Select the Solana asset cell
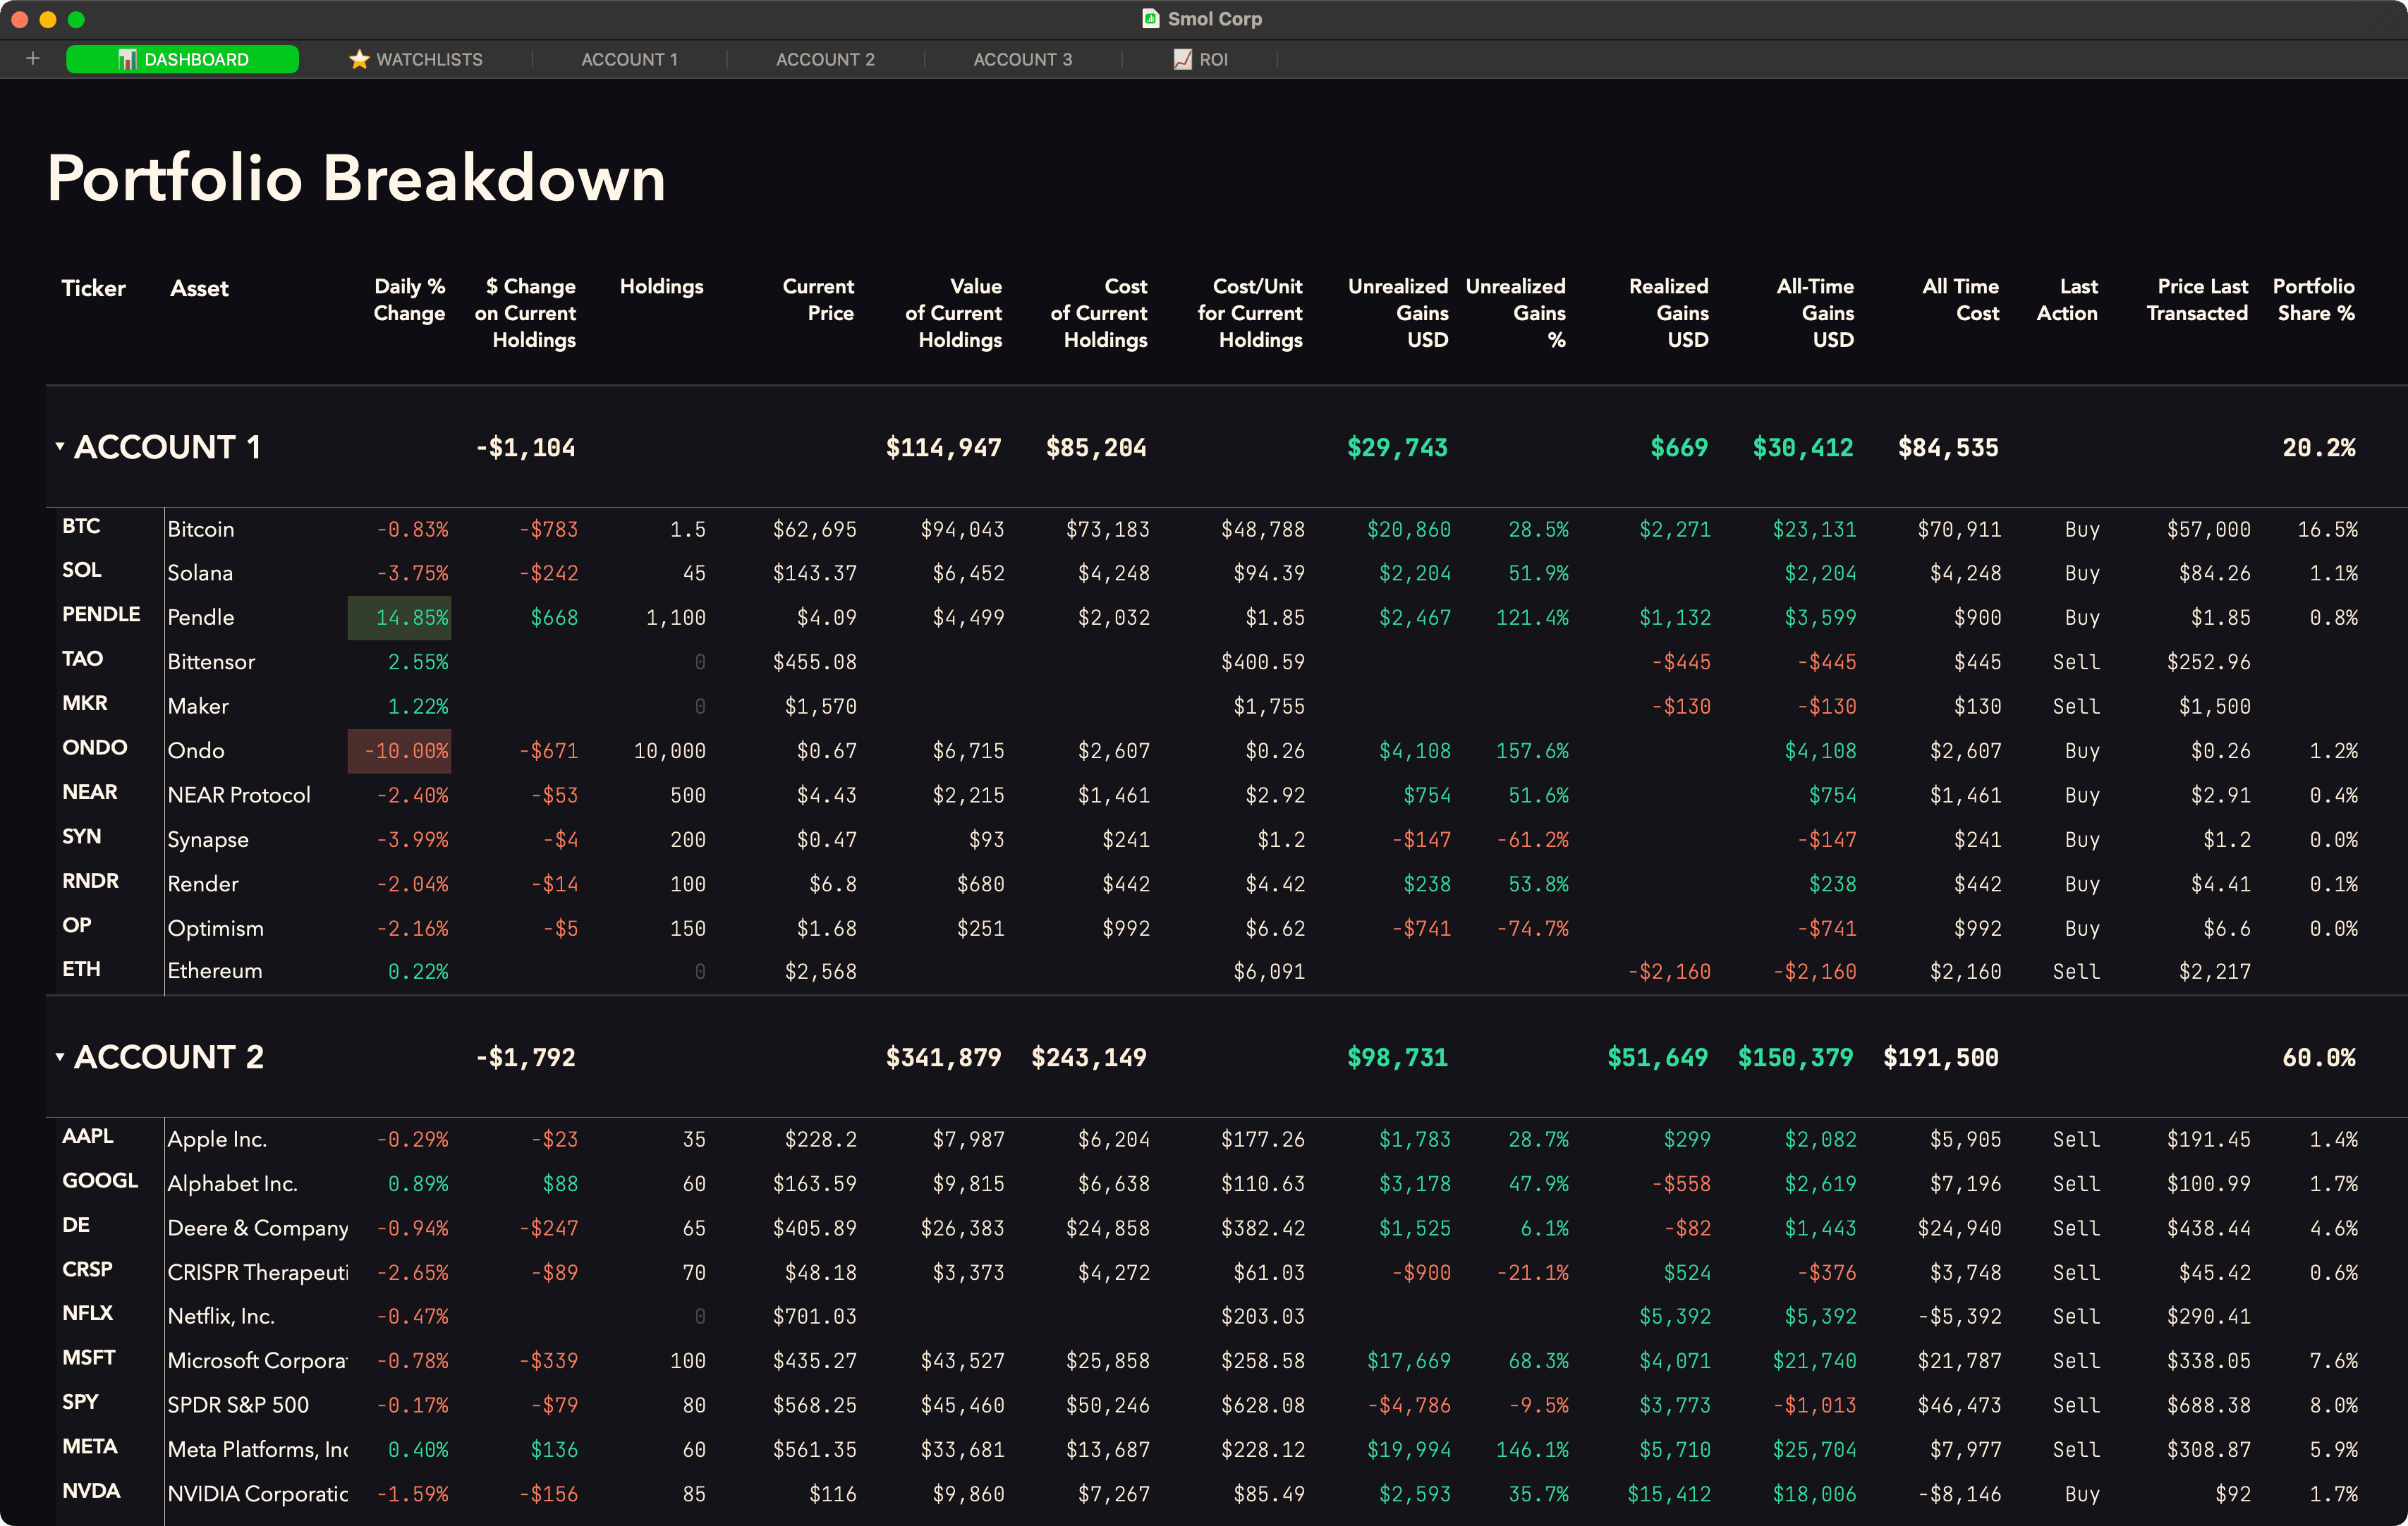2408x1526 pixels. tap(200, 572)
